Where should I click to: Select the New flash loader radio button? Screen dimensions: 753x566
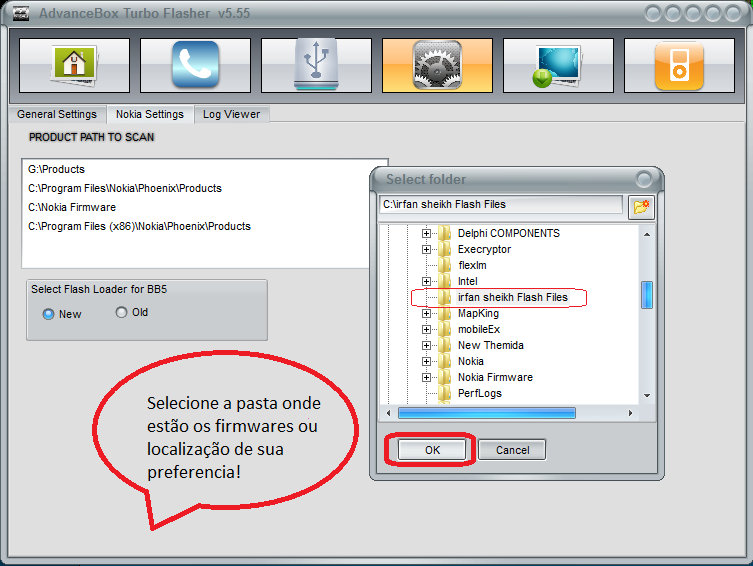[48, 314]
